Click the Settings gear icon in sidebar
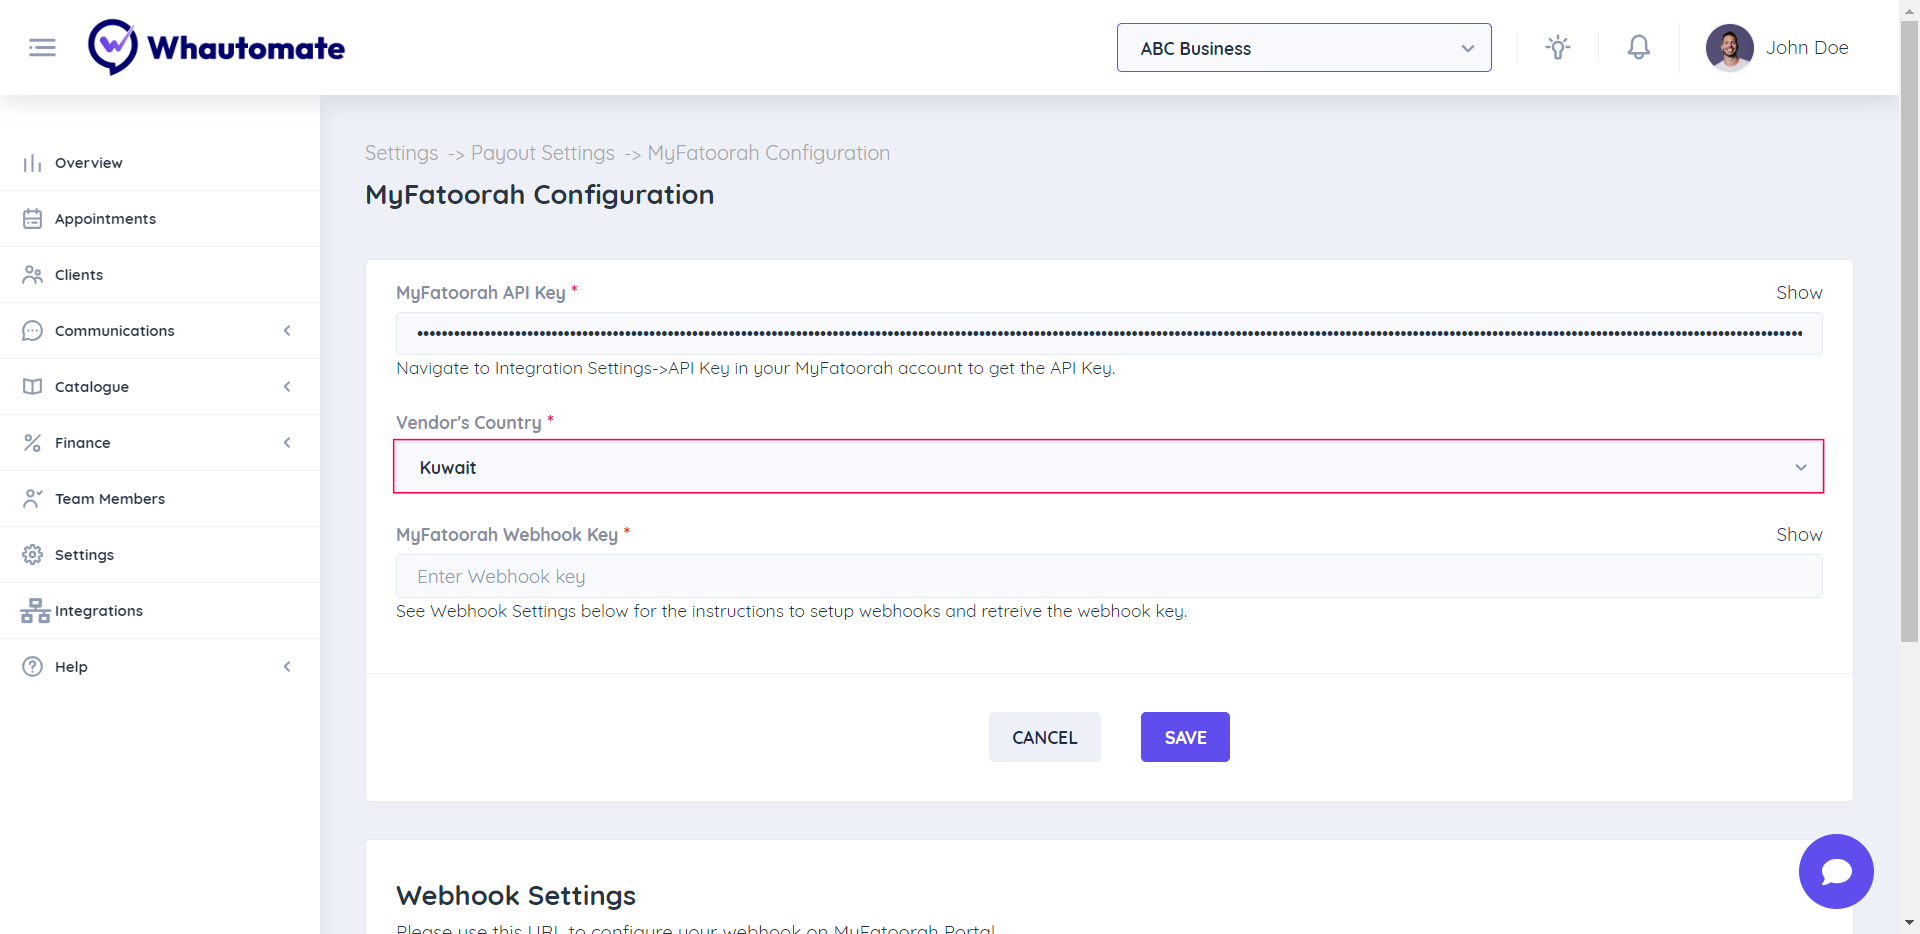The width and height of the screenshot is (1920, 934). pyautogui.click(x=33, y=555)
